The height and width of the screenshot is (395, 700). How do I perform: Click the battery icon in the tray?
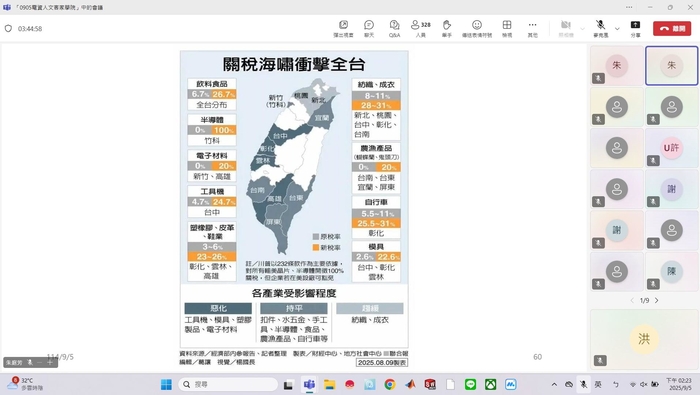tap(654, 384)
